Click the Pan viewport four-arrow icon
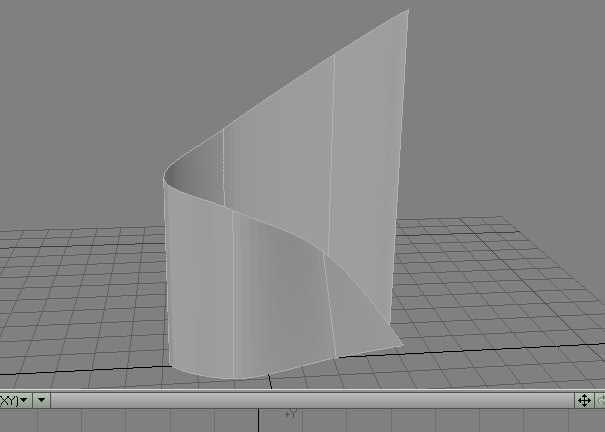Screen dimensions: 605x432 click(583, 400)
